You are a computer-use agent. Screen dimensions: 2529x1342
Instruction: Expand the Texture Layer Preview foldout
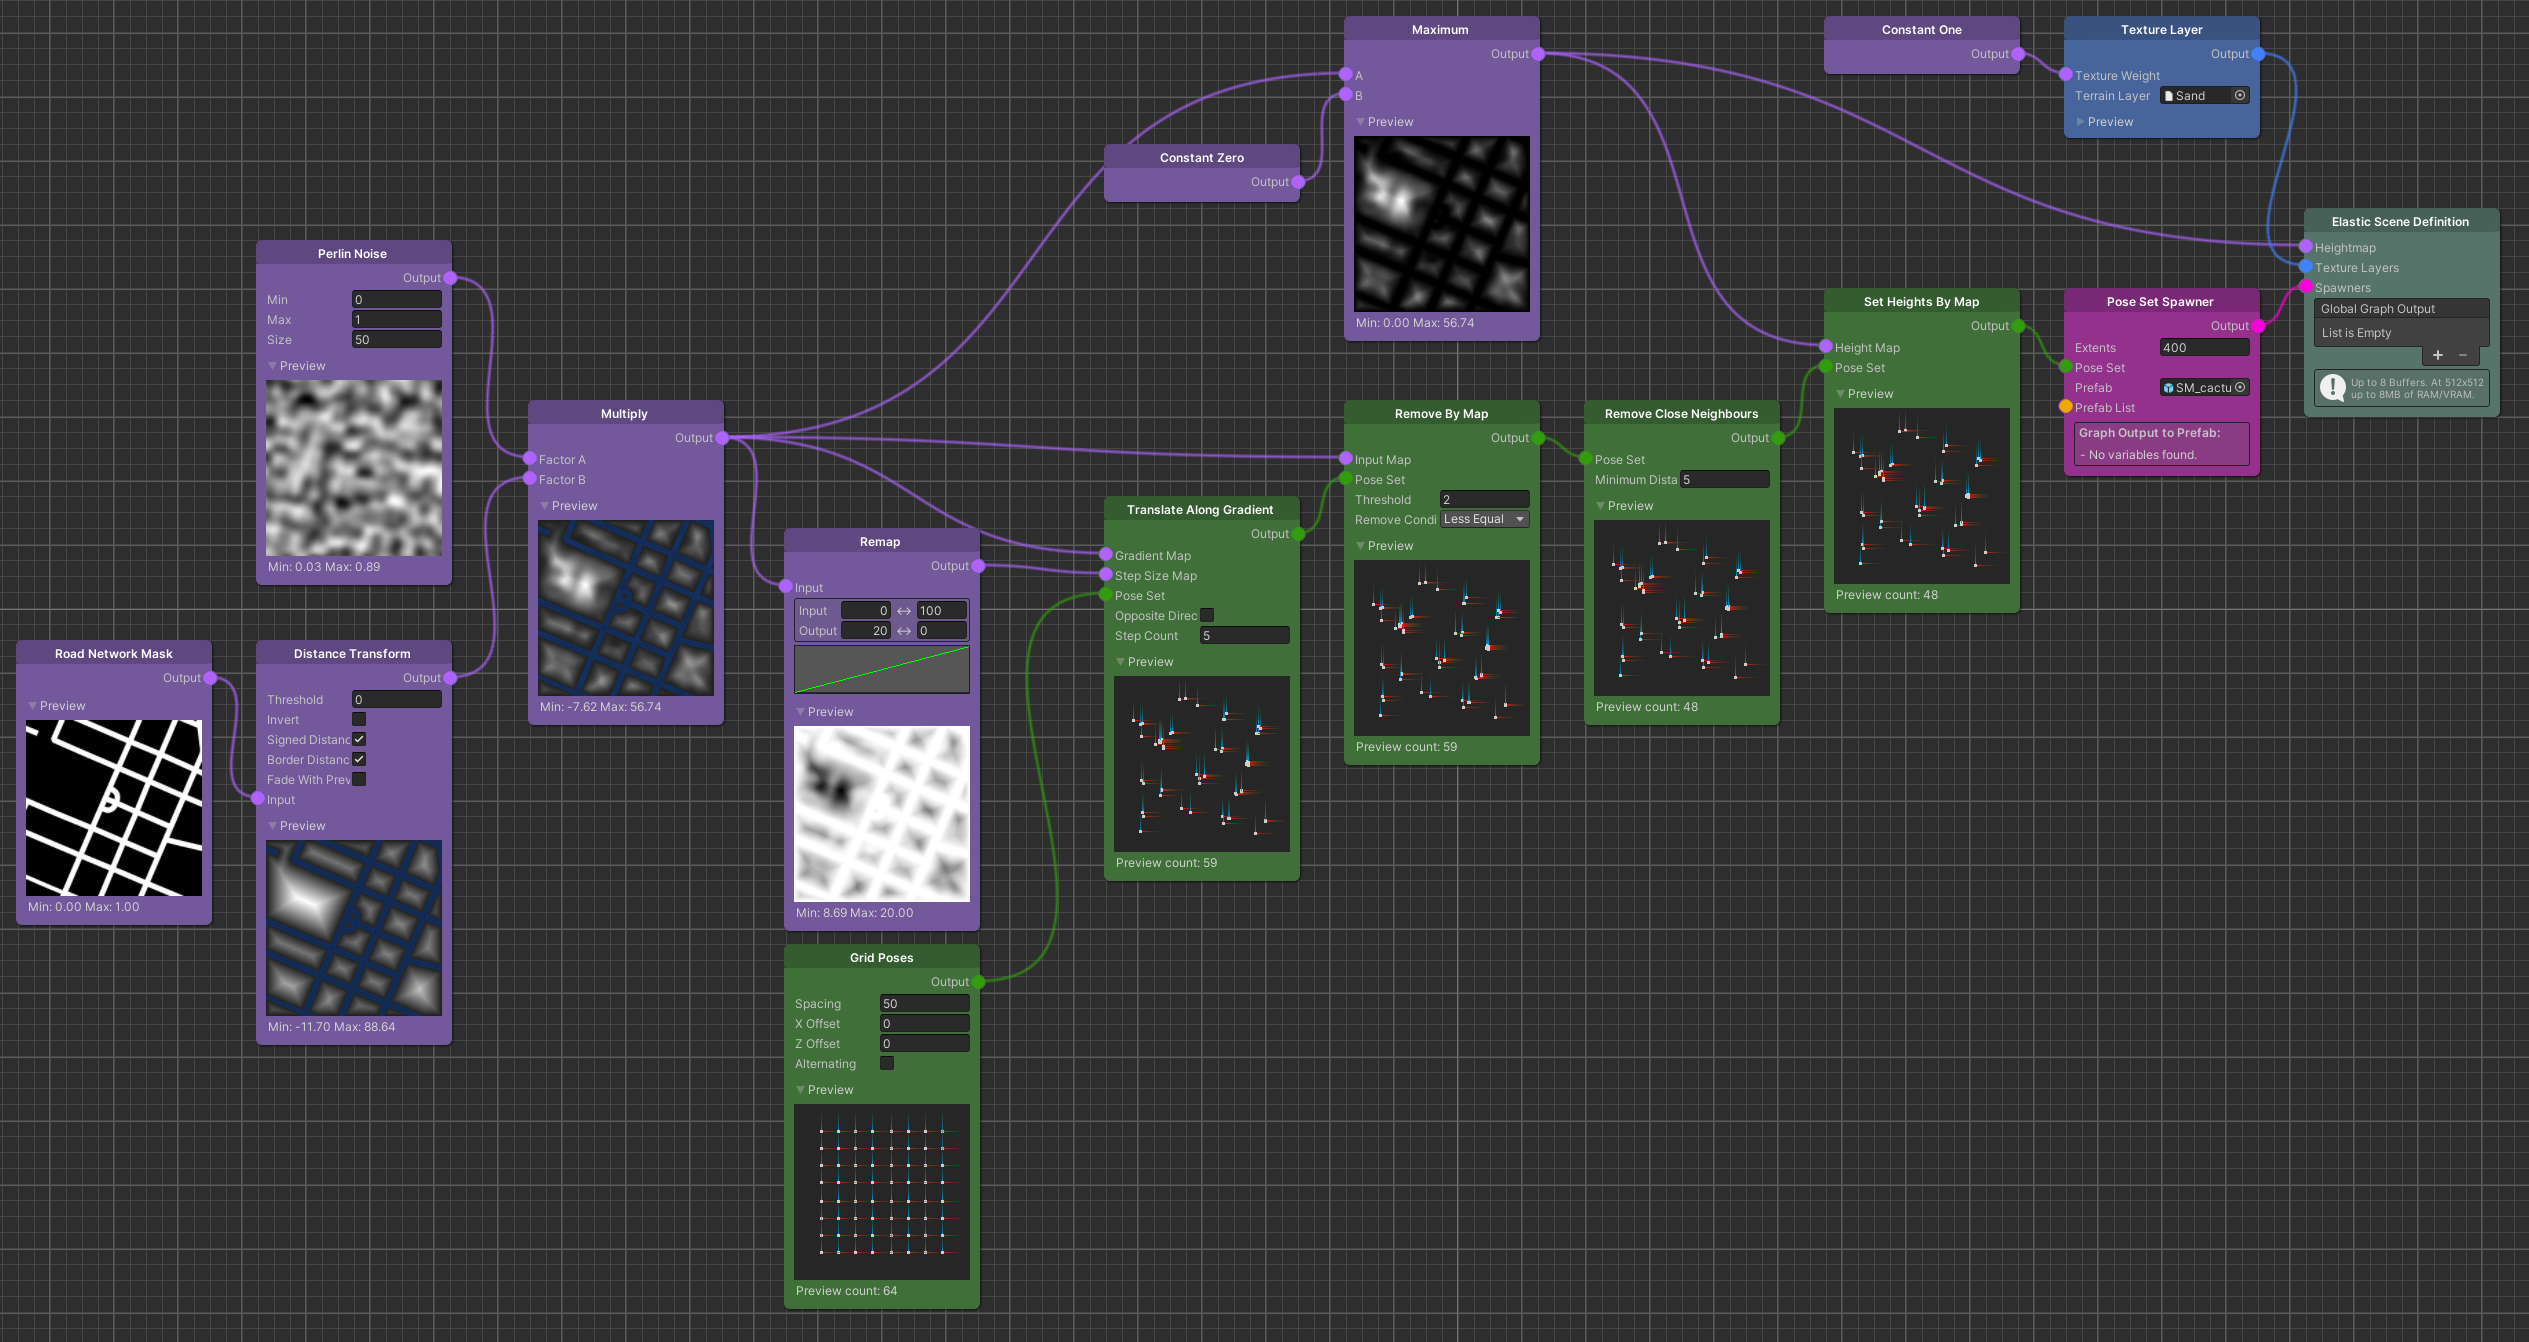[x=2081, y=122]
